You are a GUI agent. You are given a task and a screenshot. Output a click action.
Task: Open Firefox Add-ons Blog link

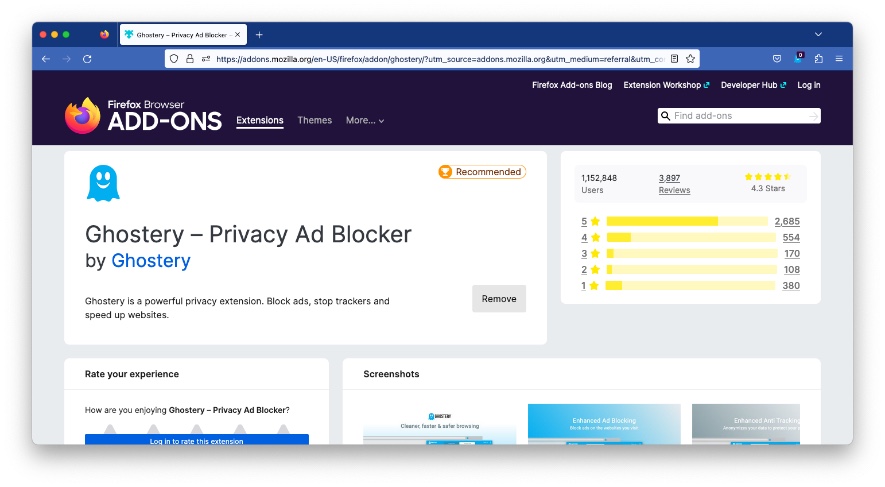pyautogui.click(x=572, y=85)
